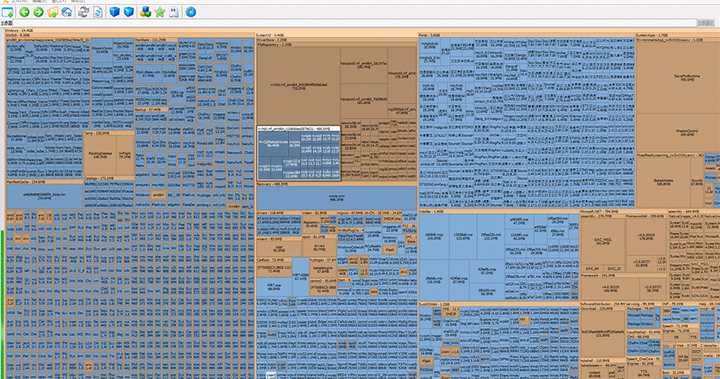Select the wide blue block under the highlighted folder
The image size is (720, 379).
pyautogui.click(x=336, y=198)
